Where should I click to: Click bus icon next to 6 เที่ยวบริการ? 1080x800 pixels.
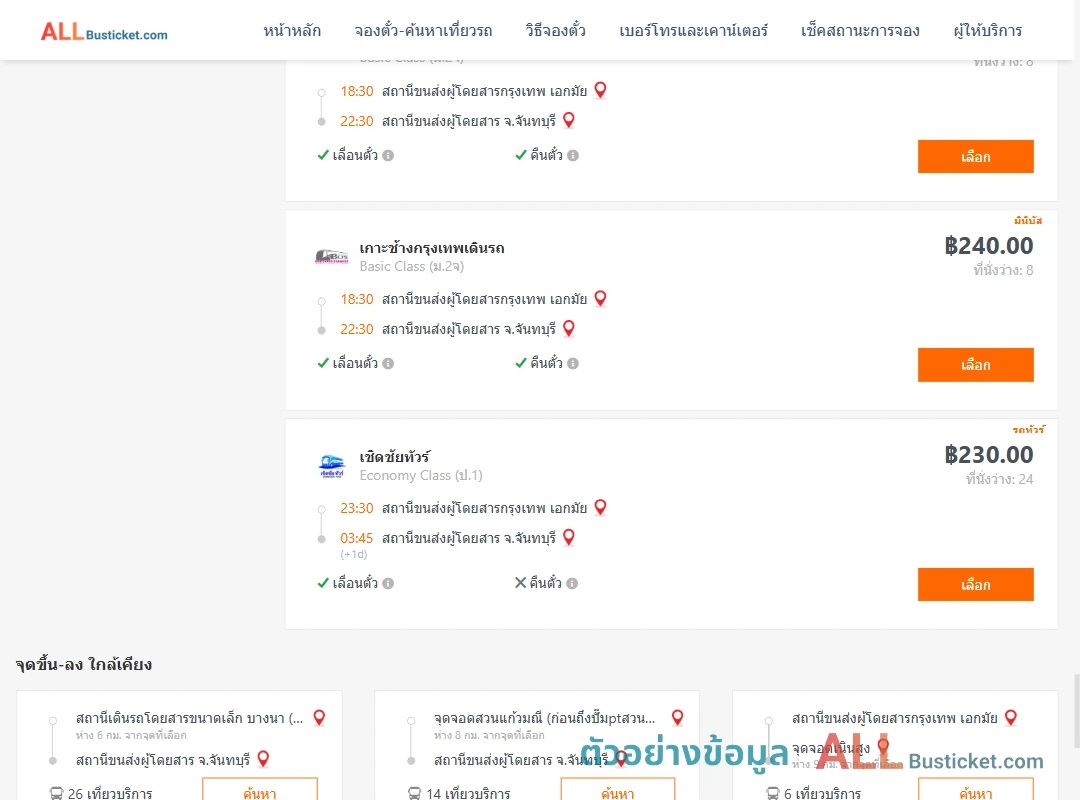coord(773,793)
